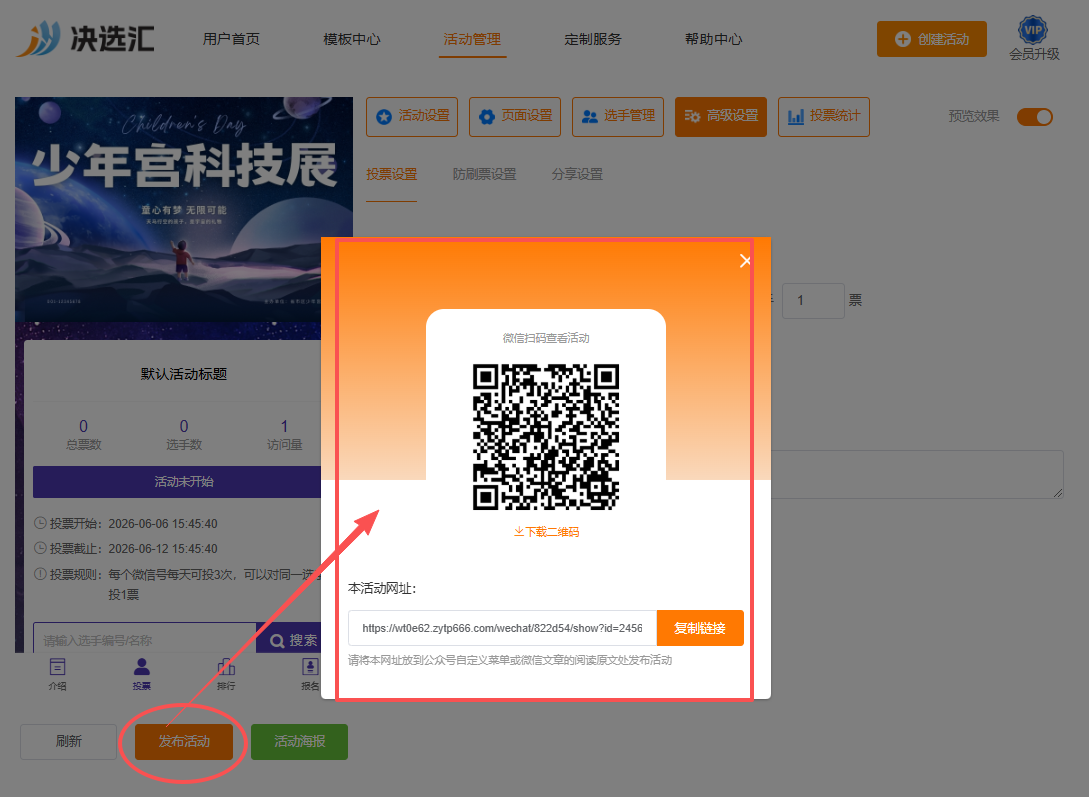Switch to 分享设置 tab
Image resolution: width=1089 pixels, height=797 pixels.
point(577,174)
